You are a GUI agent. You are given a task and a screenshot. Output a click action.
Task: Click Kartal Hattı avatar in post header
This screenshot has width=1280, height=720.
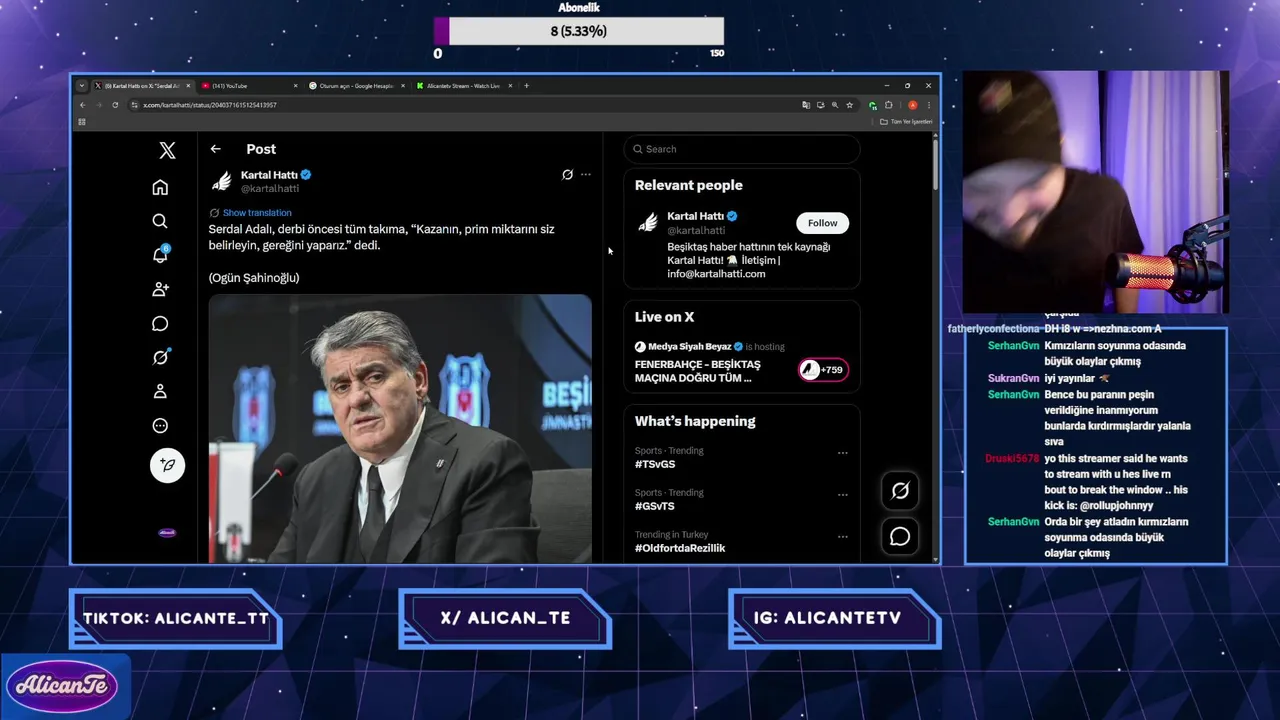tap(221, 181)
